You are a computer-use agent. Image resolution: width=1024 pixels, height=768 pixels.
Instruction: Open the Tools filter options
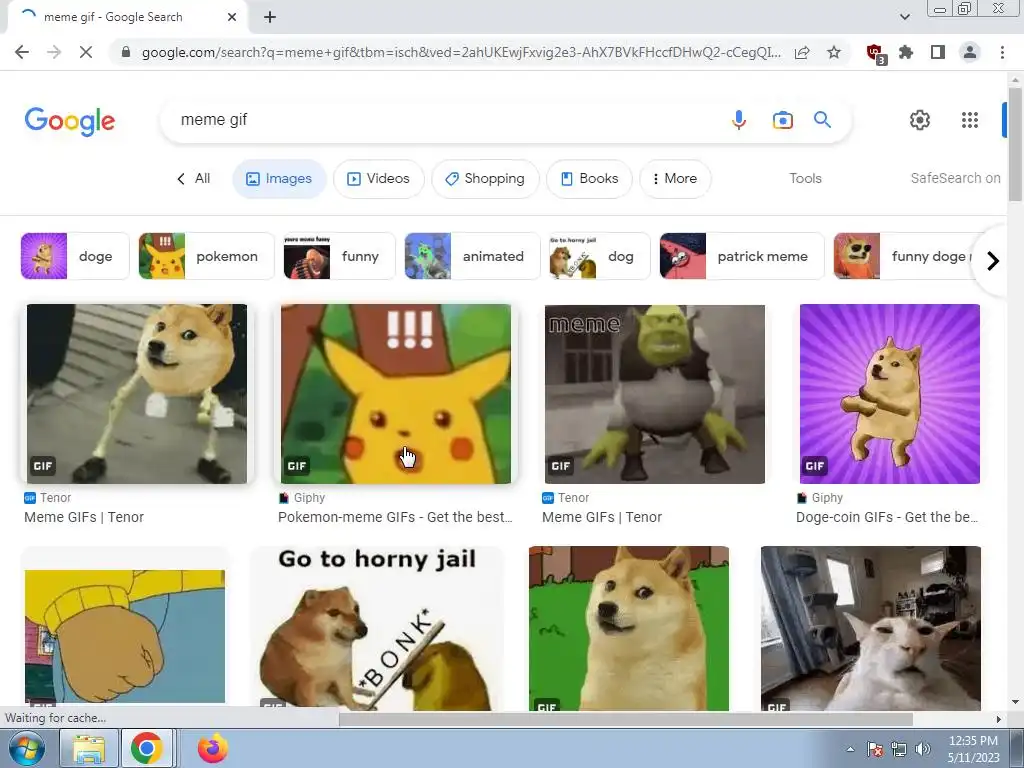[805, 178]
